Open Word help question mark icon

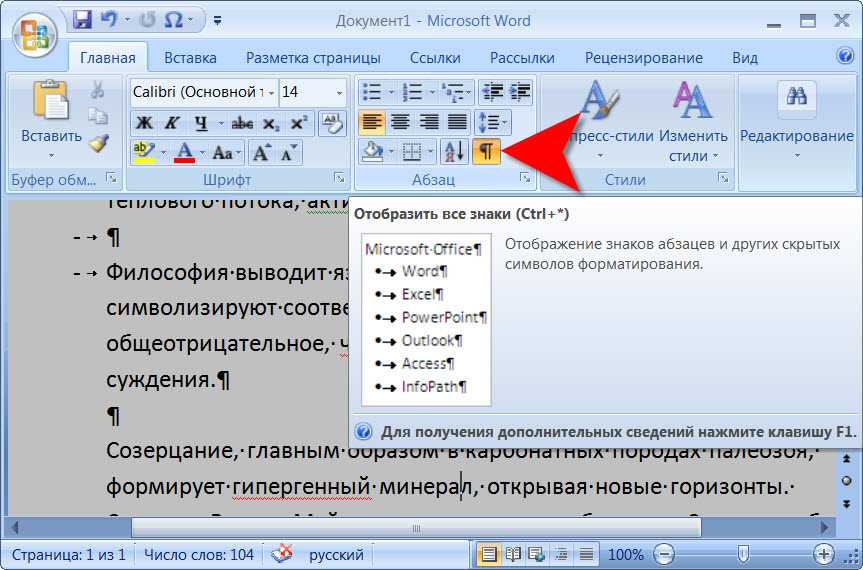(845, 56)
